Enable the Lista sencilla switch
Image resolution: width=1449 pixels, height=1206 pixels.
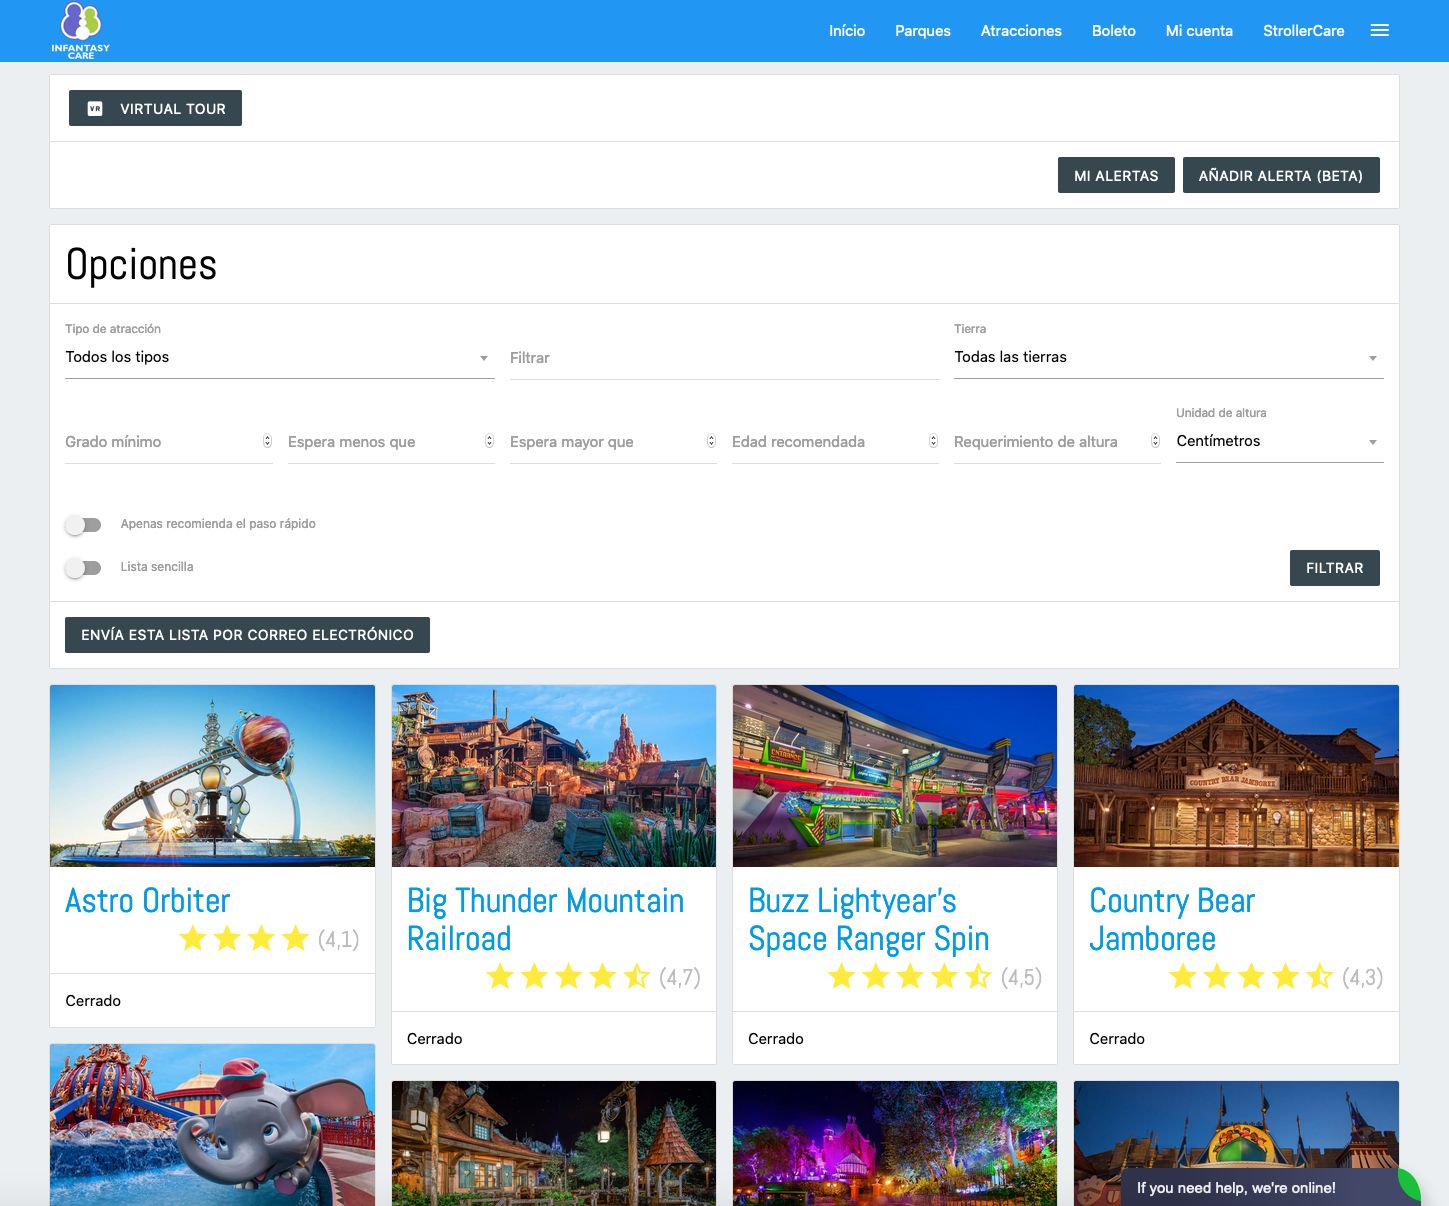click(84, 568)
